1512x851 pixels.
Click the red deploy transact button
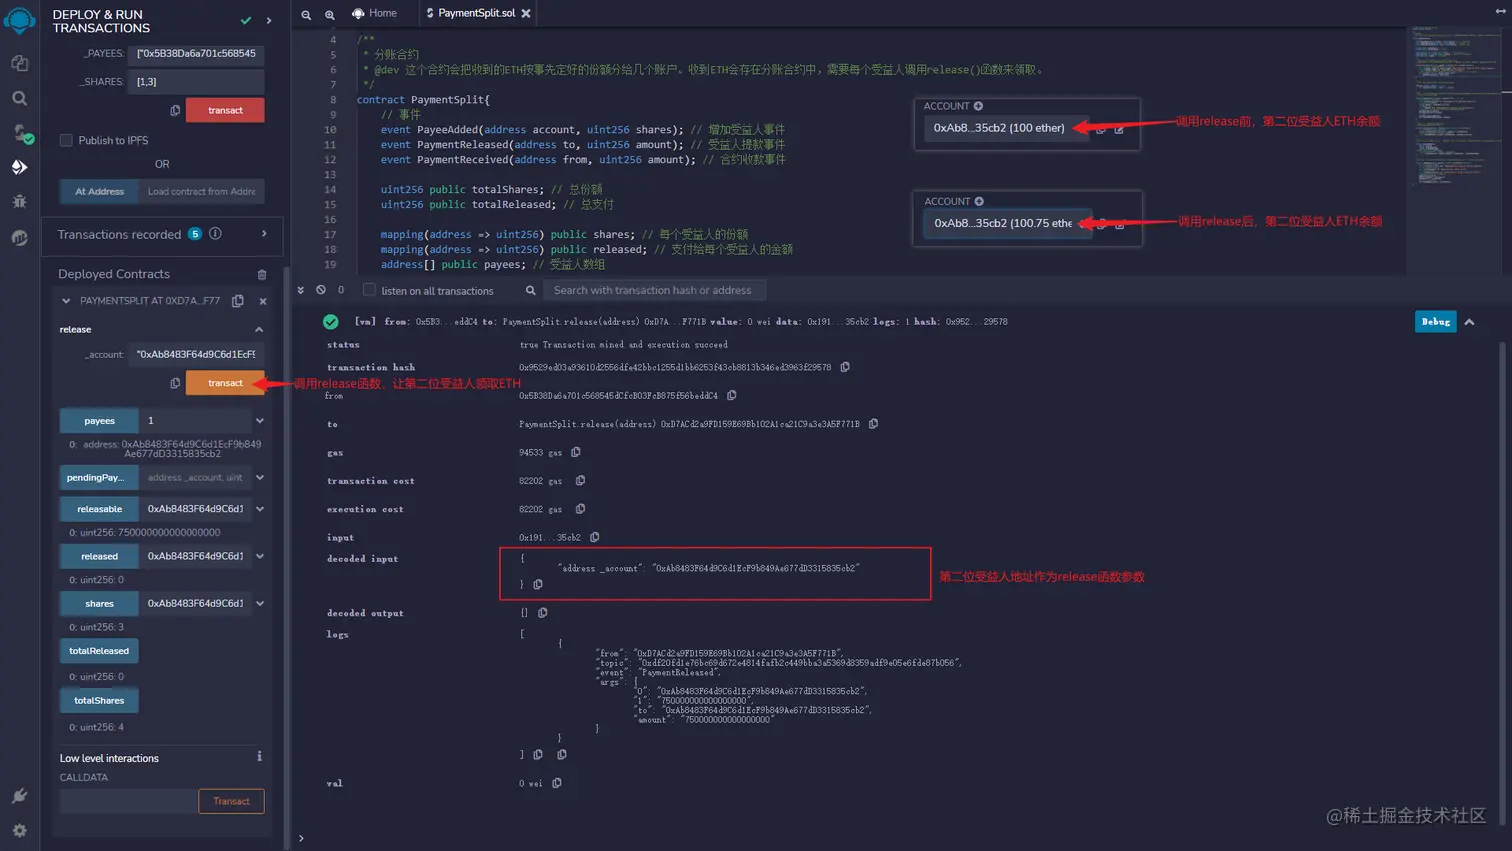pyautogui.click(x=225, y=110)
